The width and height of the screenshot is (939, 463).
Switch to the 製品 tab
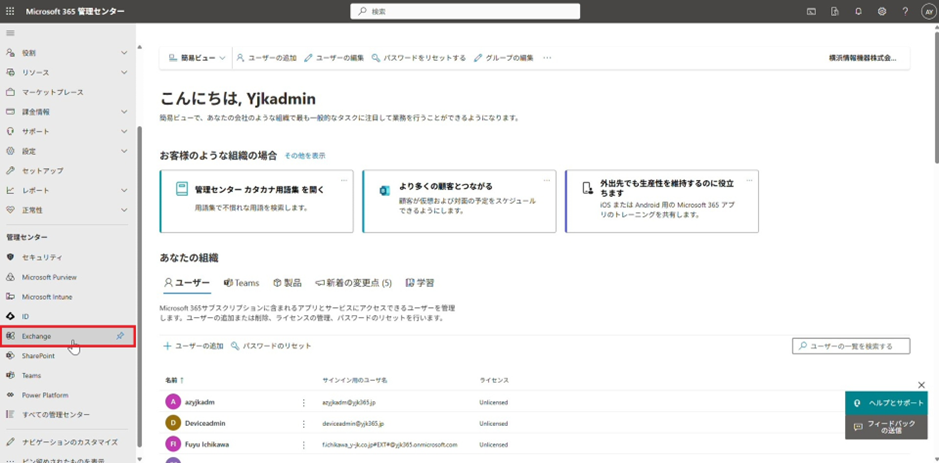288,283
